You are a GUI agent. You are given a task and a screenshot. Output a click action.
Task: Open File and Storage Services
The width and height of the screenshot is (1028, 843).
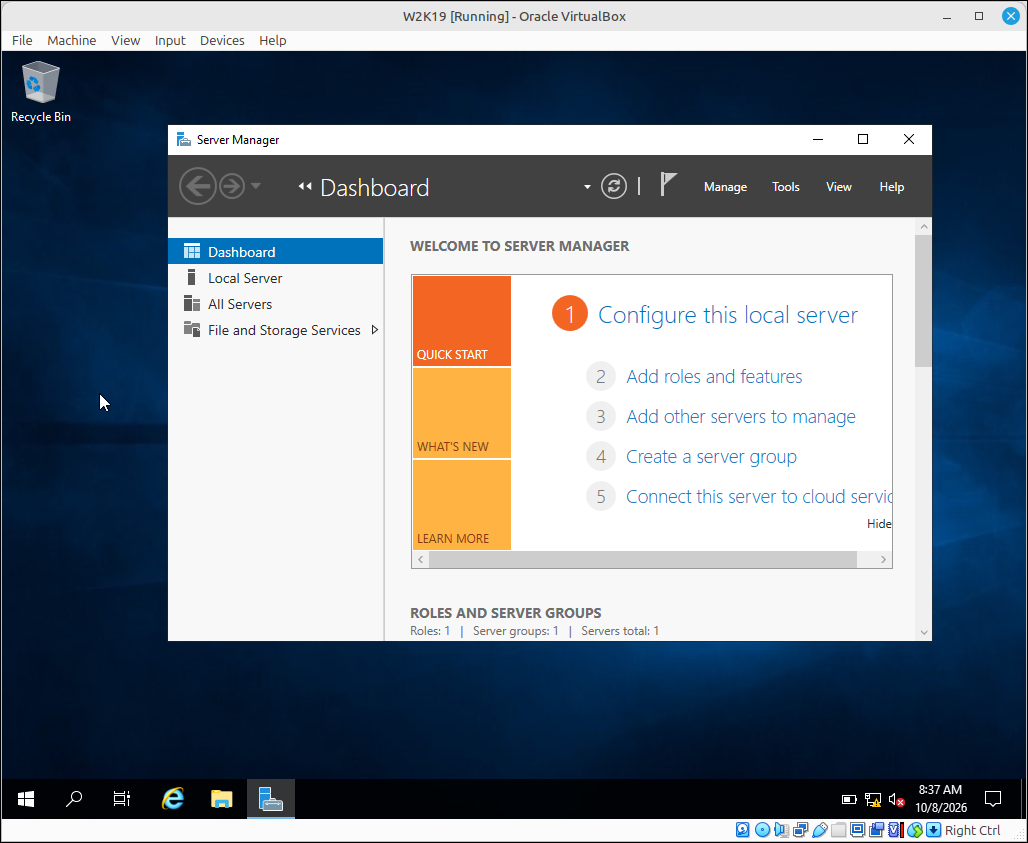point(275,330)
